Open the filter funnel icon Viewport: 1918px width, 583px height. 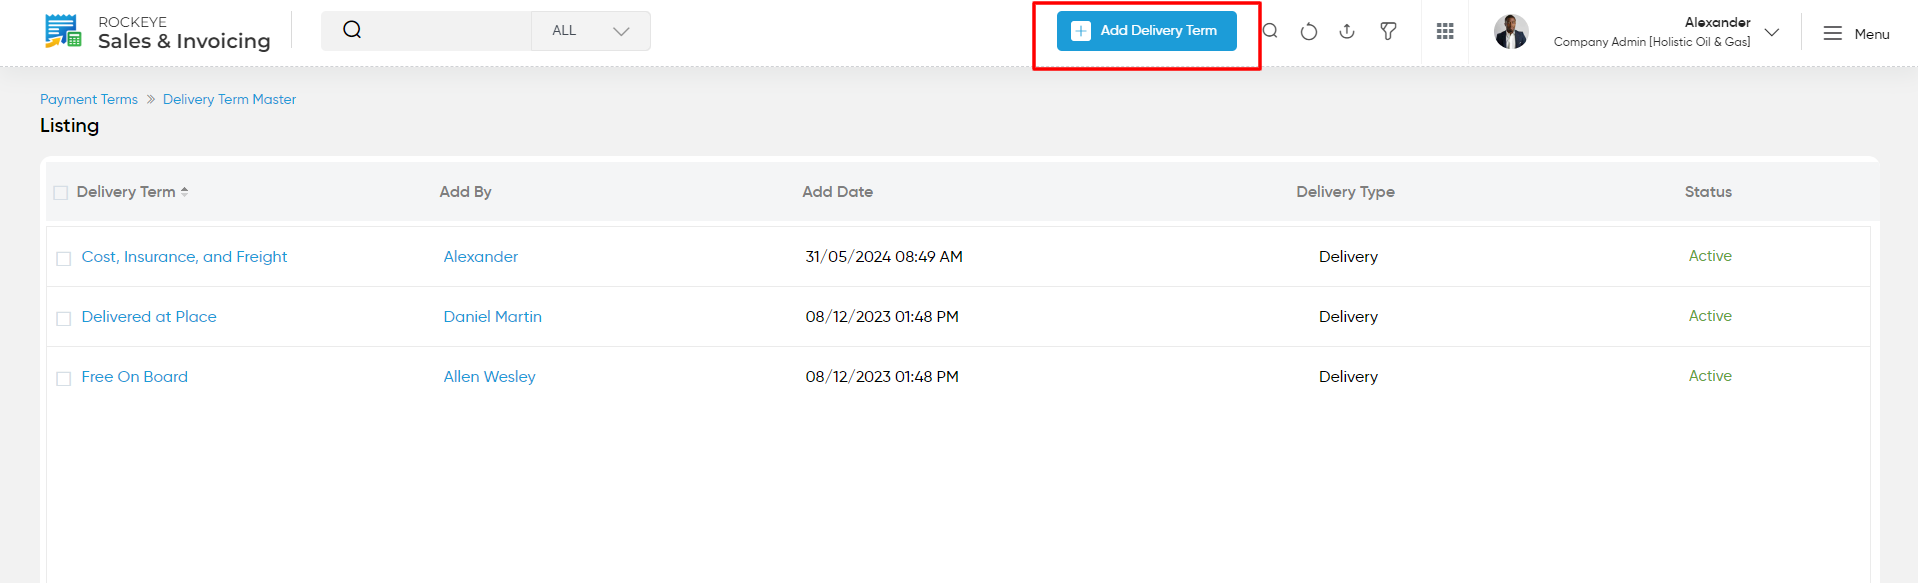pos(1388,31)
